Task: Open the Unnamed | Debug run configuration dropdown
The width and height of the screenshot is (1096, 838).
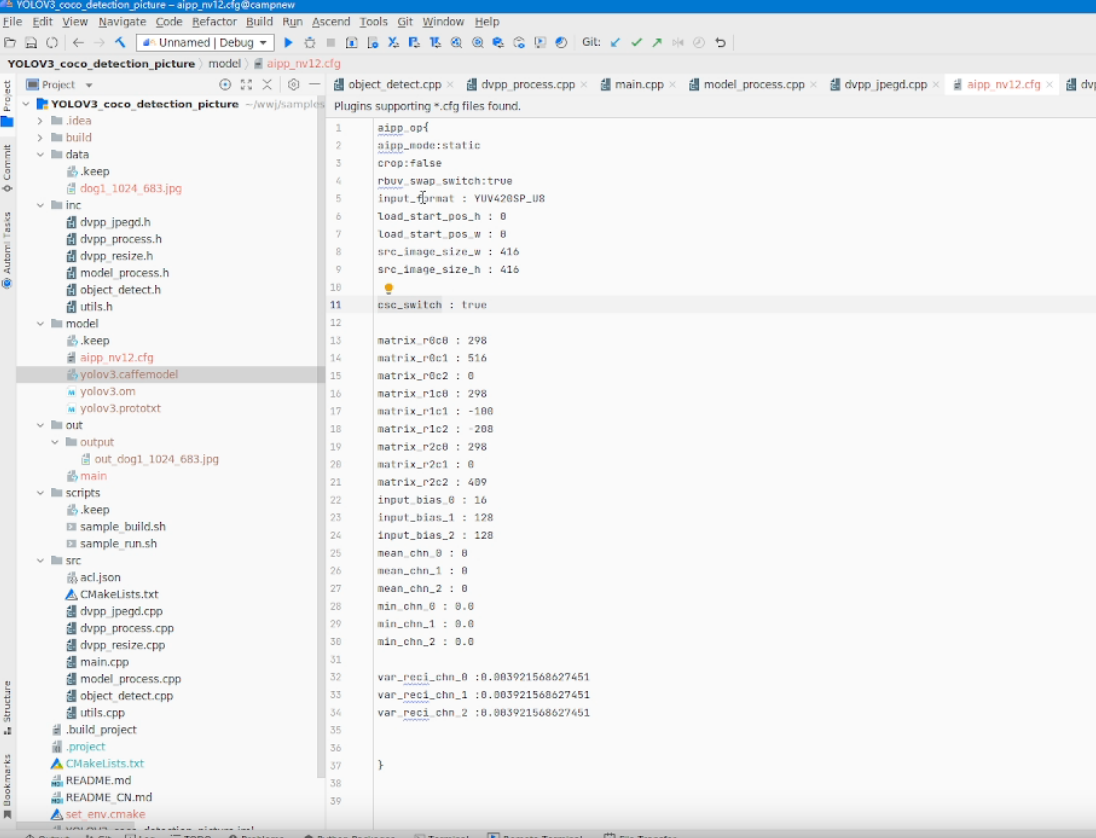Action: click(x=205, y=43)
